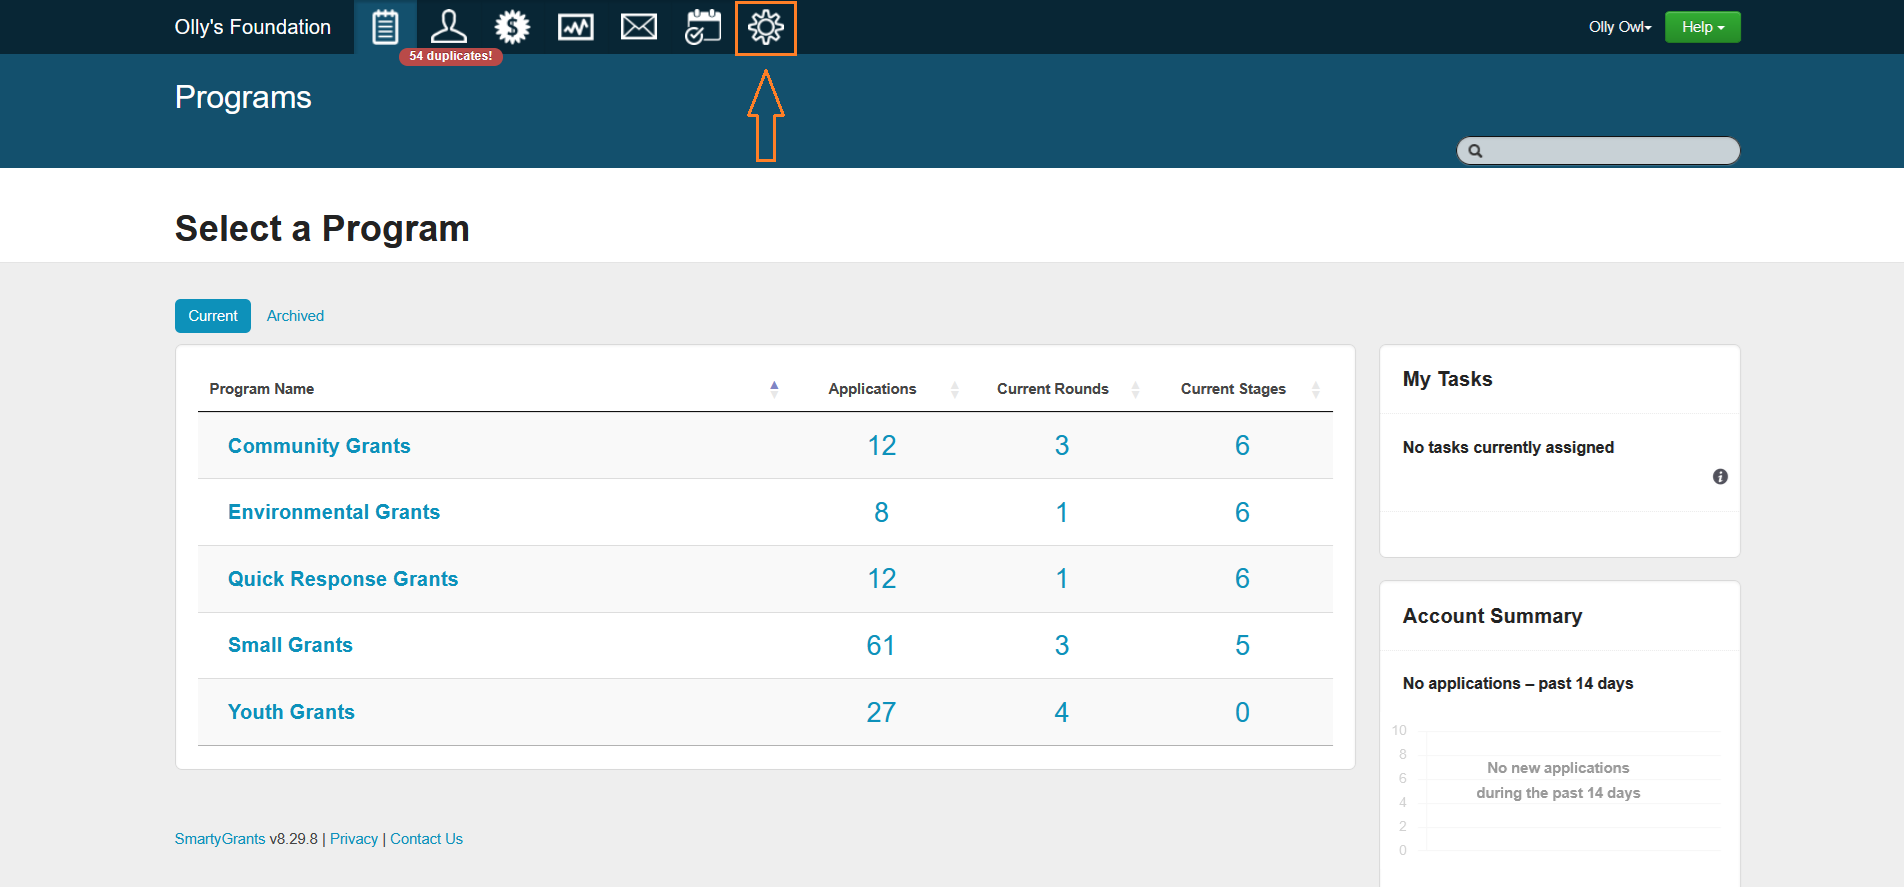The width and height of the screenshot is (1904, 887).
Task: Open the Privacy footer link
Action: coord(354,839)
